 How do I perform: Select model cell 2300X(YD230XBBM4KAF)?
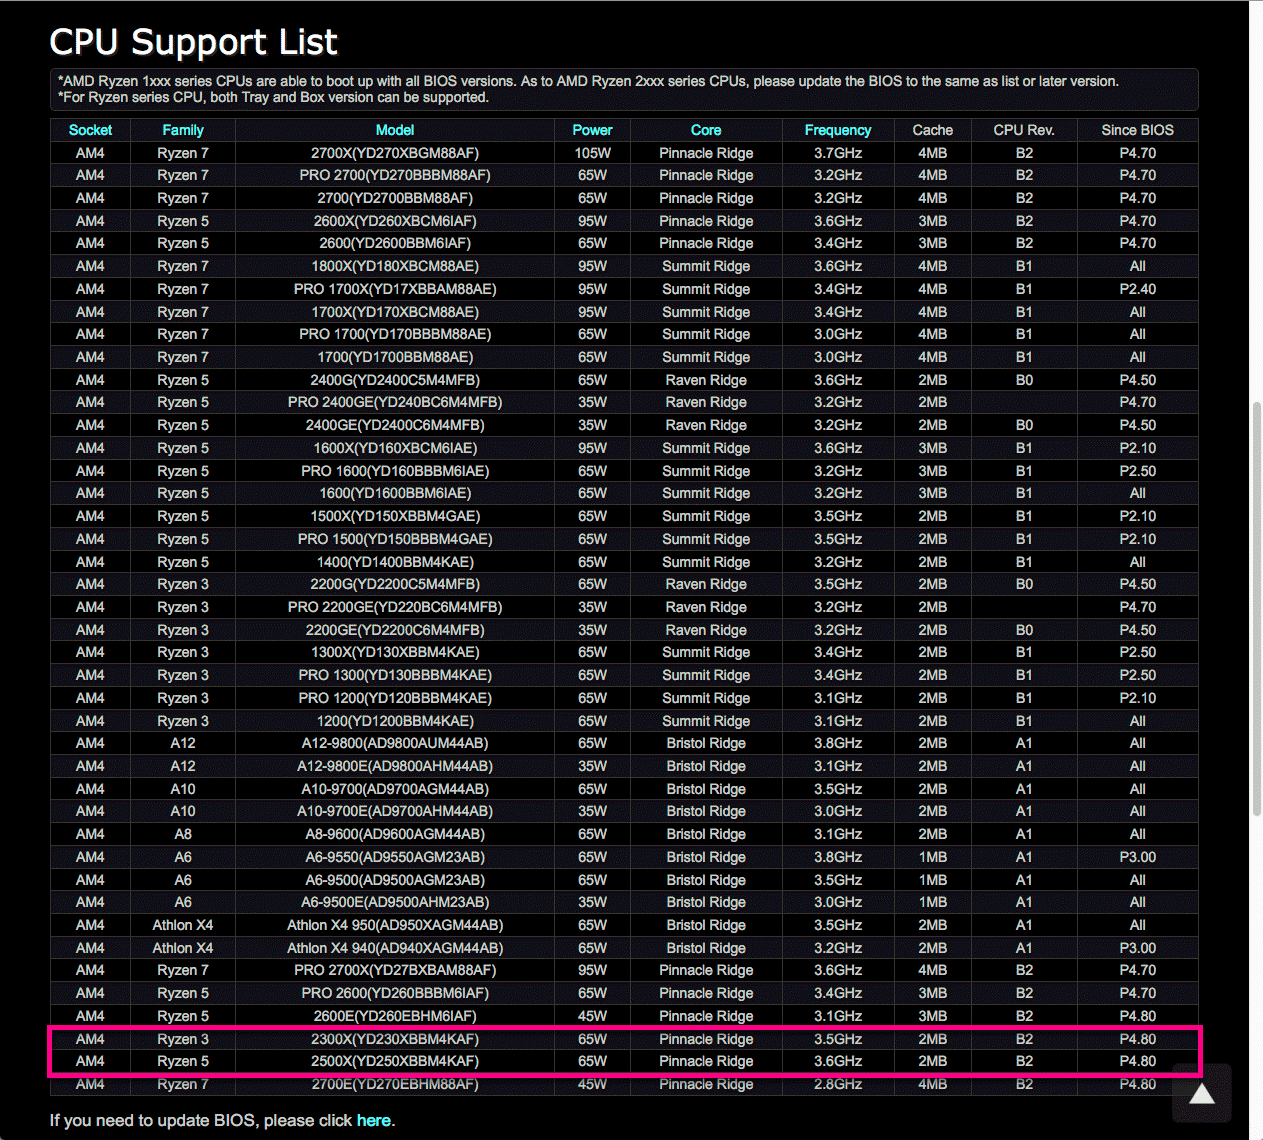(395, 1039)
